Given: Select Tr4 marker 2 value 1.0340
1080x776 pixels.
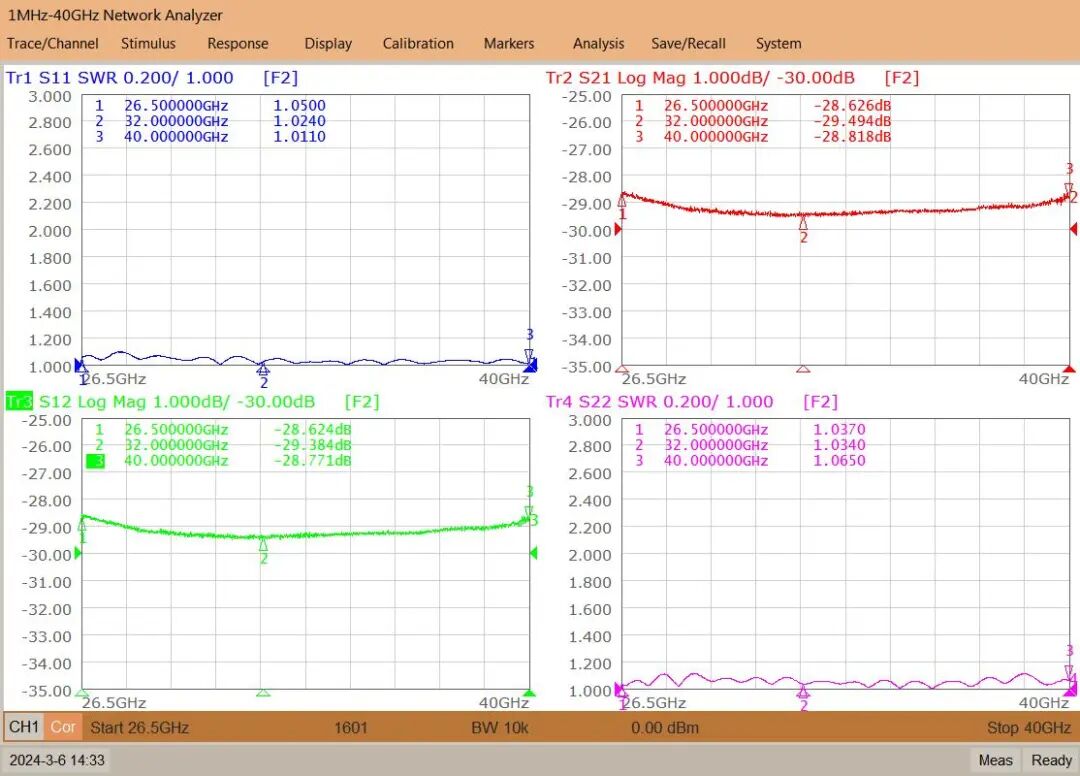Looking at the screenshot, I should click(x=839, y=445).
